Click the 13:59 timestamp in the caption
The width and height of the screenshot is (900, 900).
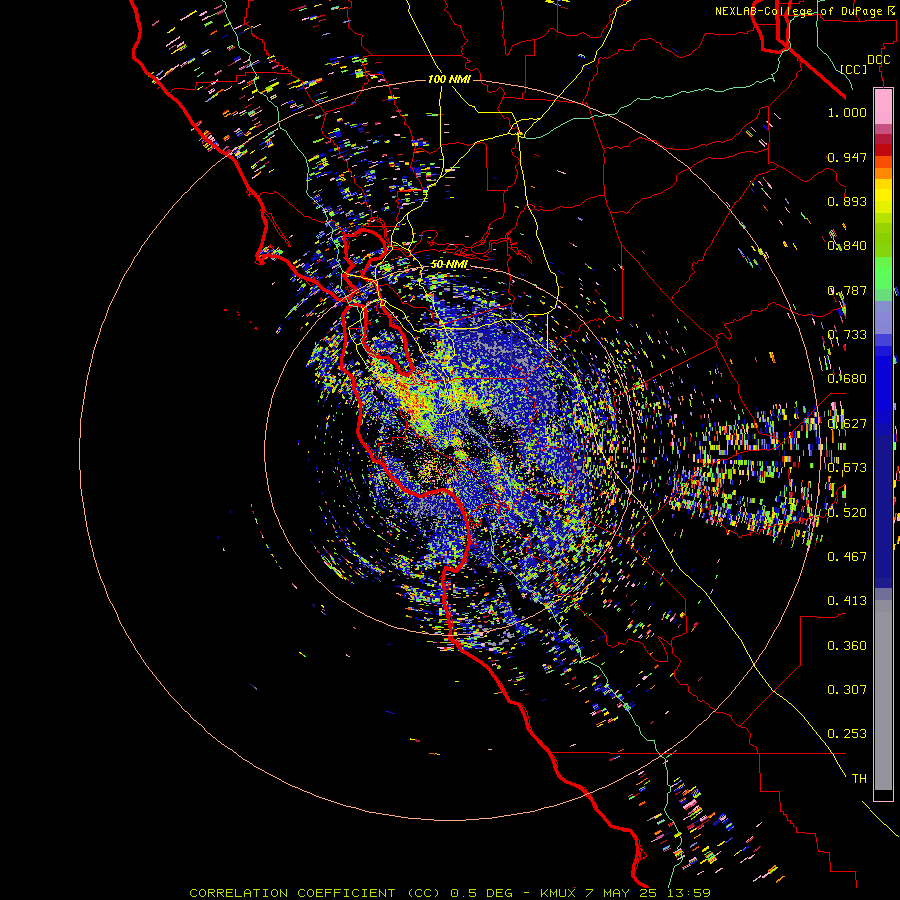click(689, 893)
